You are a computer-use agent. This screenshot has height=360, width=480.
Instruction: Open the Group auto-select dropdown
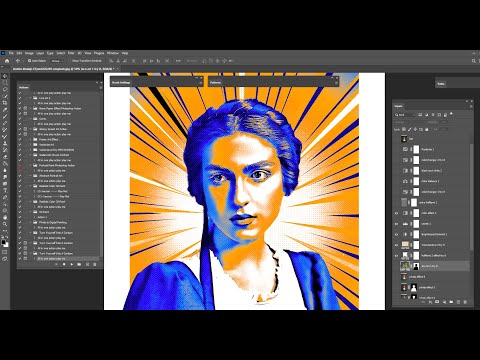(57, 61)
